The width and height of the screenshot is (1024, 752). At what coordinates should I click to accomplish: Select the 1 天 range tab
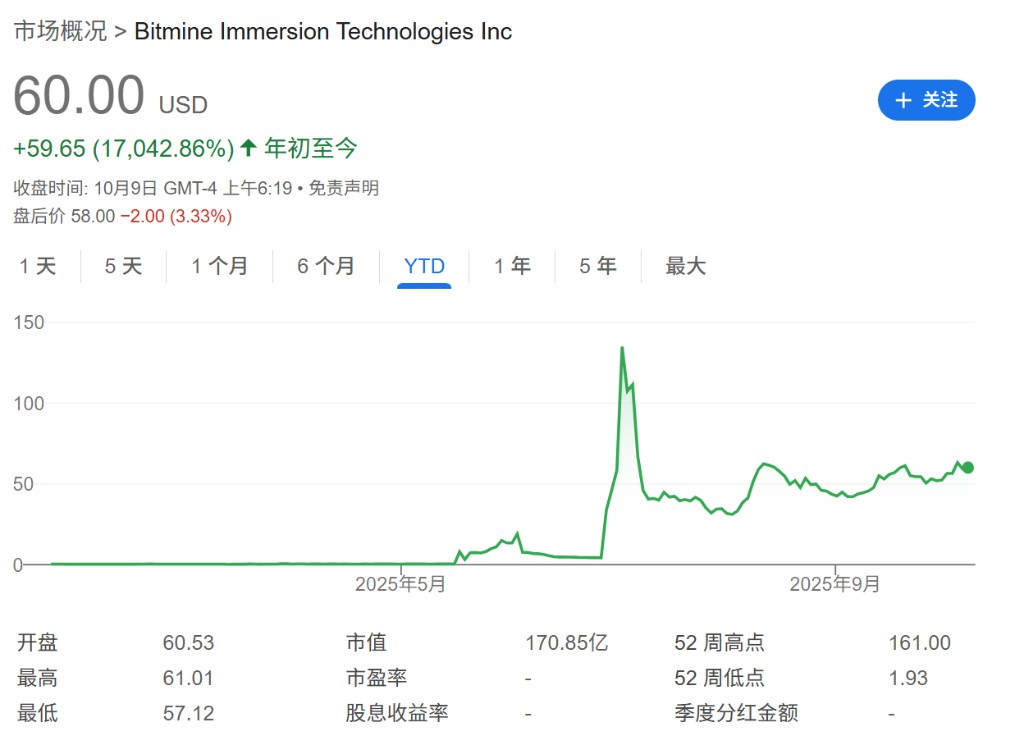(38, 266)
